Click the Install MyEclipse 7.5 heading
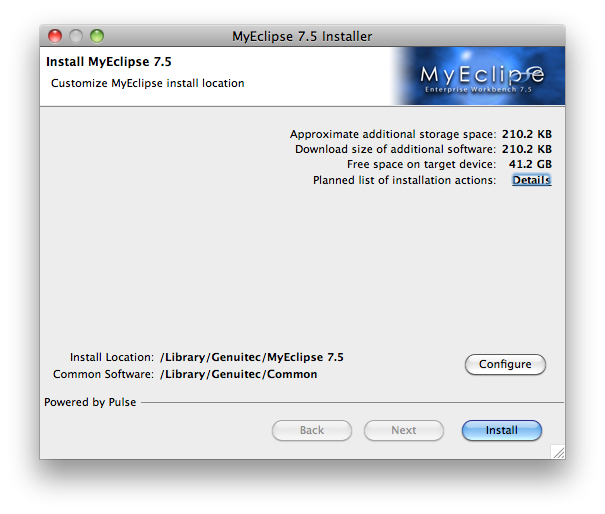Image resolution: width=605 pixels, height=514 pixels. 108,62
